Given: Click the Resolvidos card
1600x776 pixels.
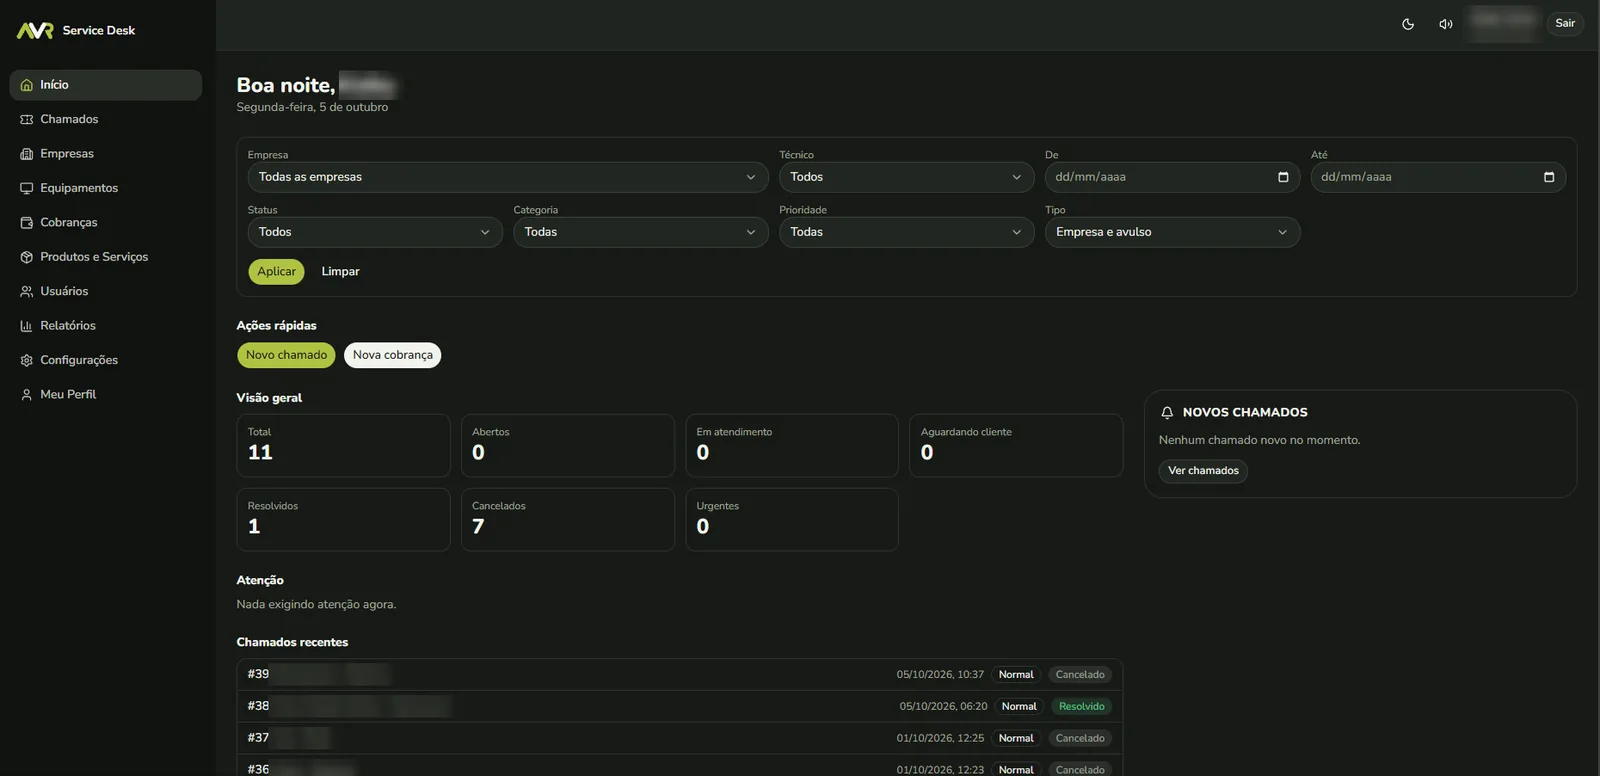Looking at the screenshot, I should (x=343, y=520).
